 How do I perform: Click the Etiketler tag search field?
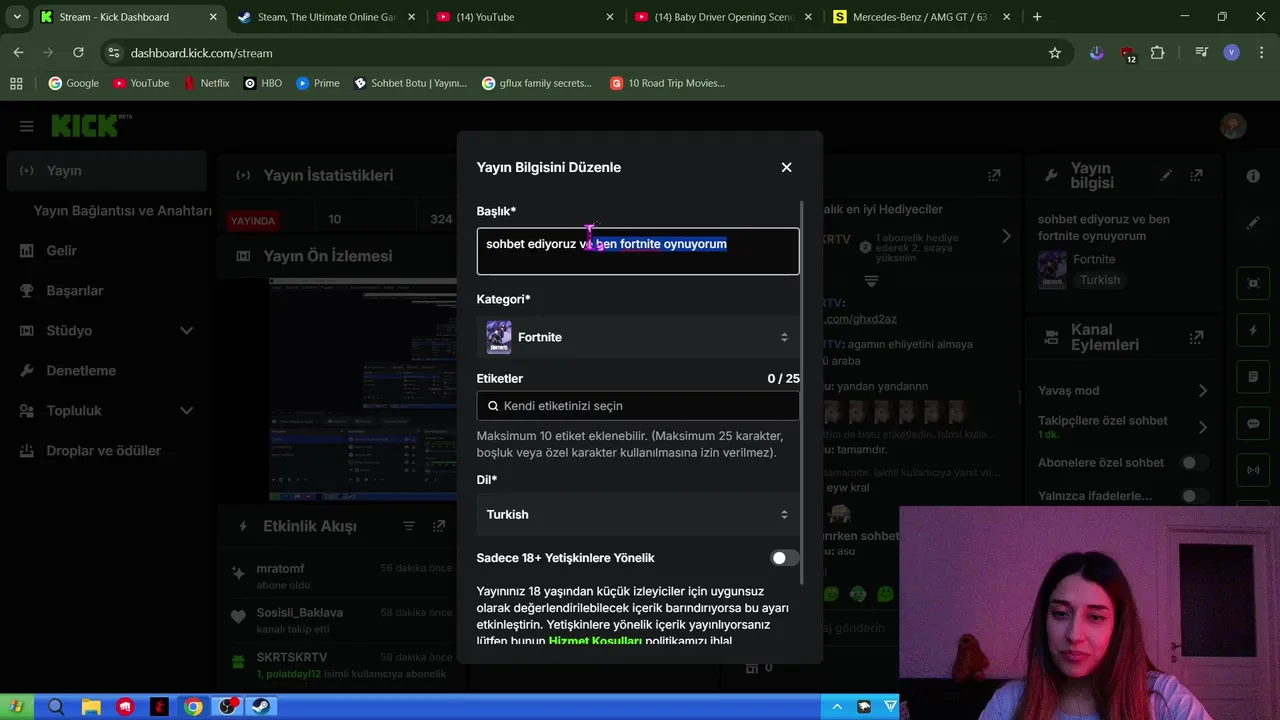tap(638, 406)
